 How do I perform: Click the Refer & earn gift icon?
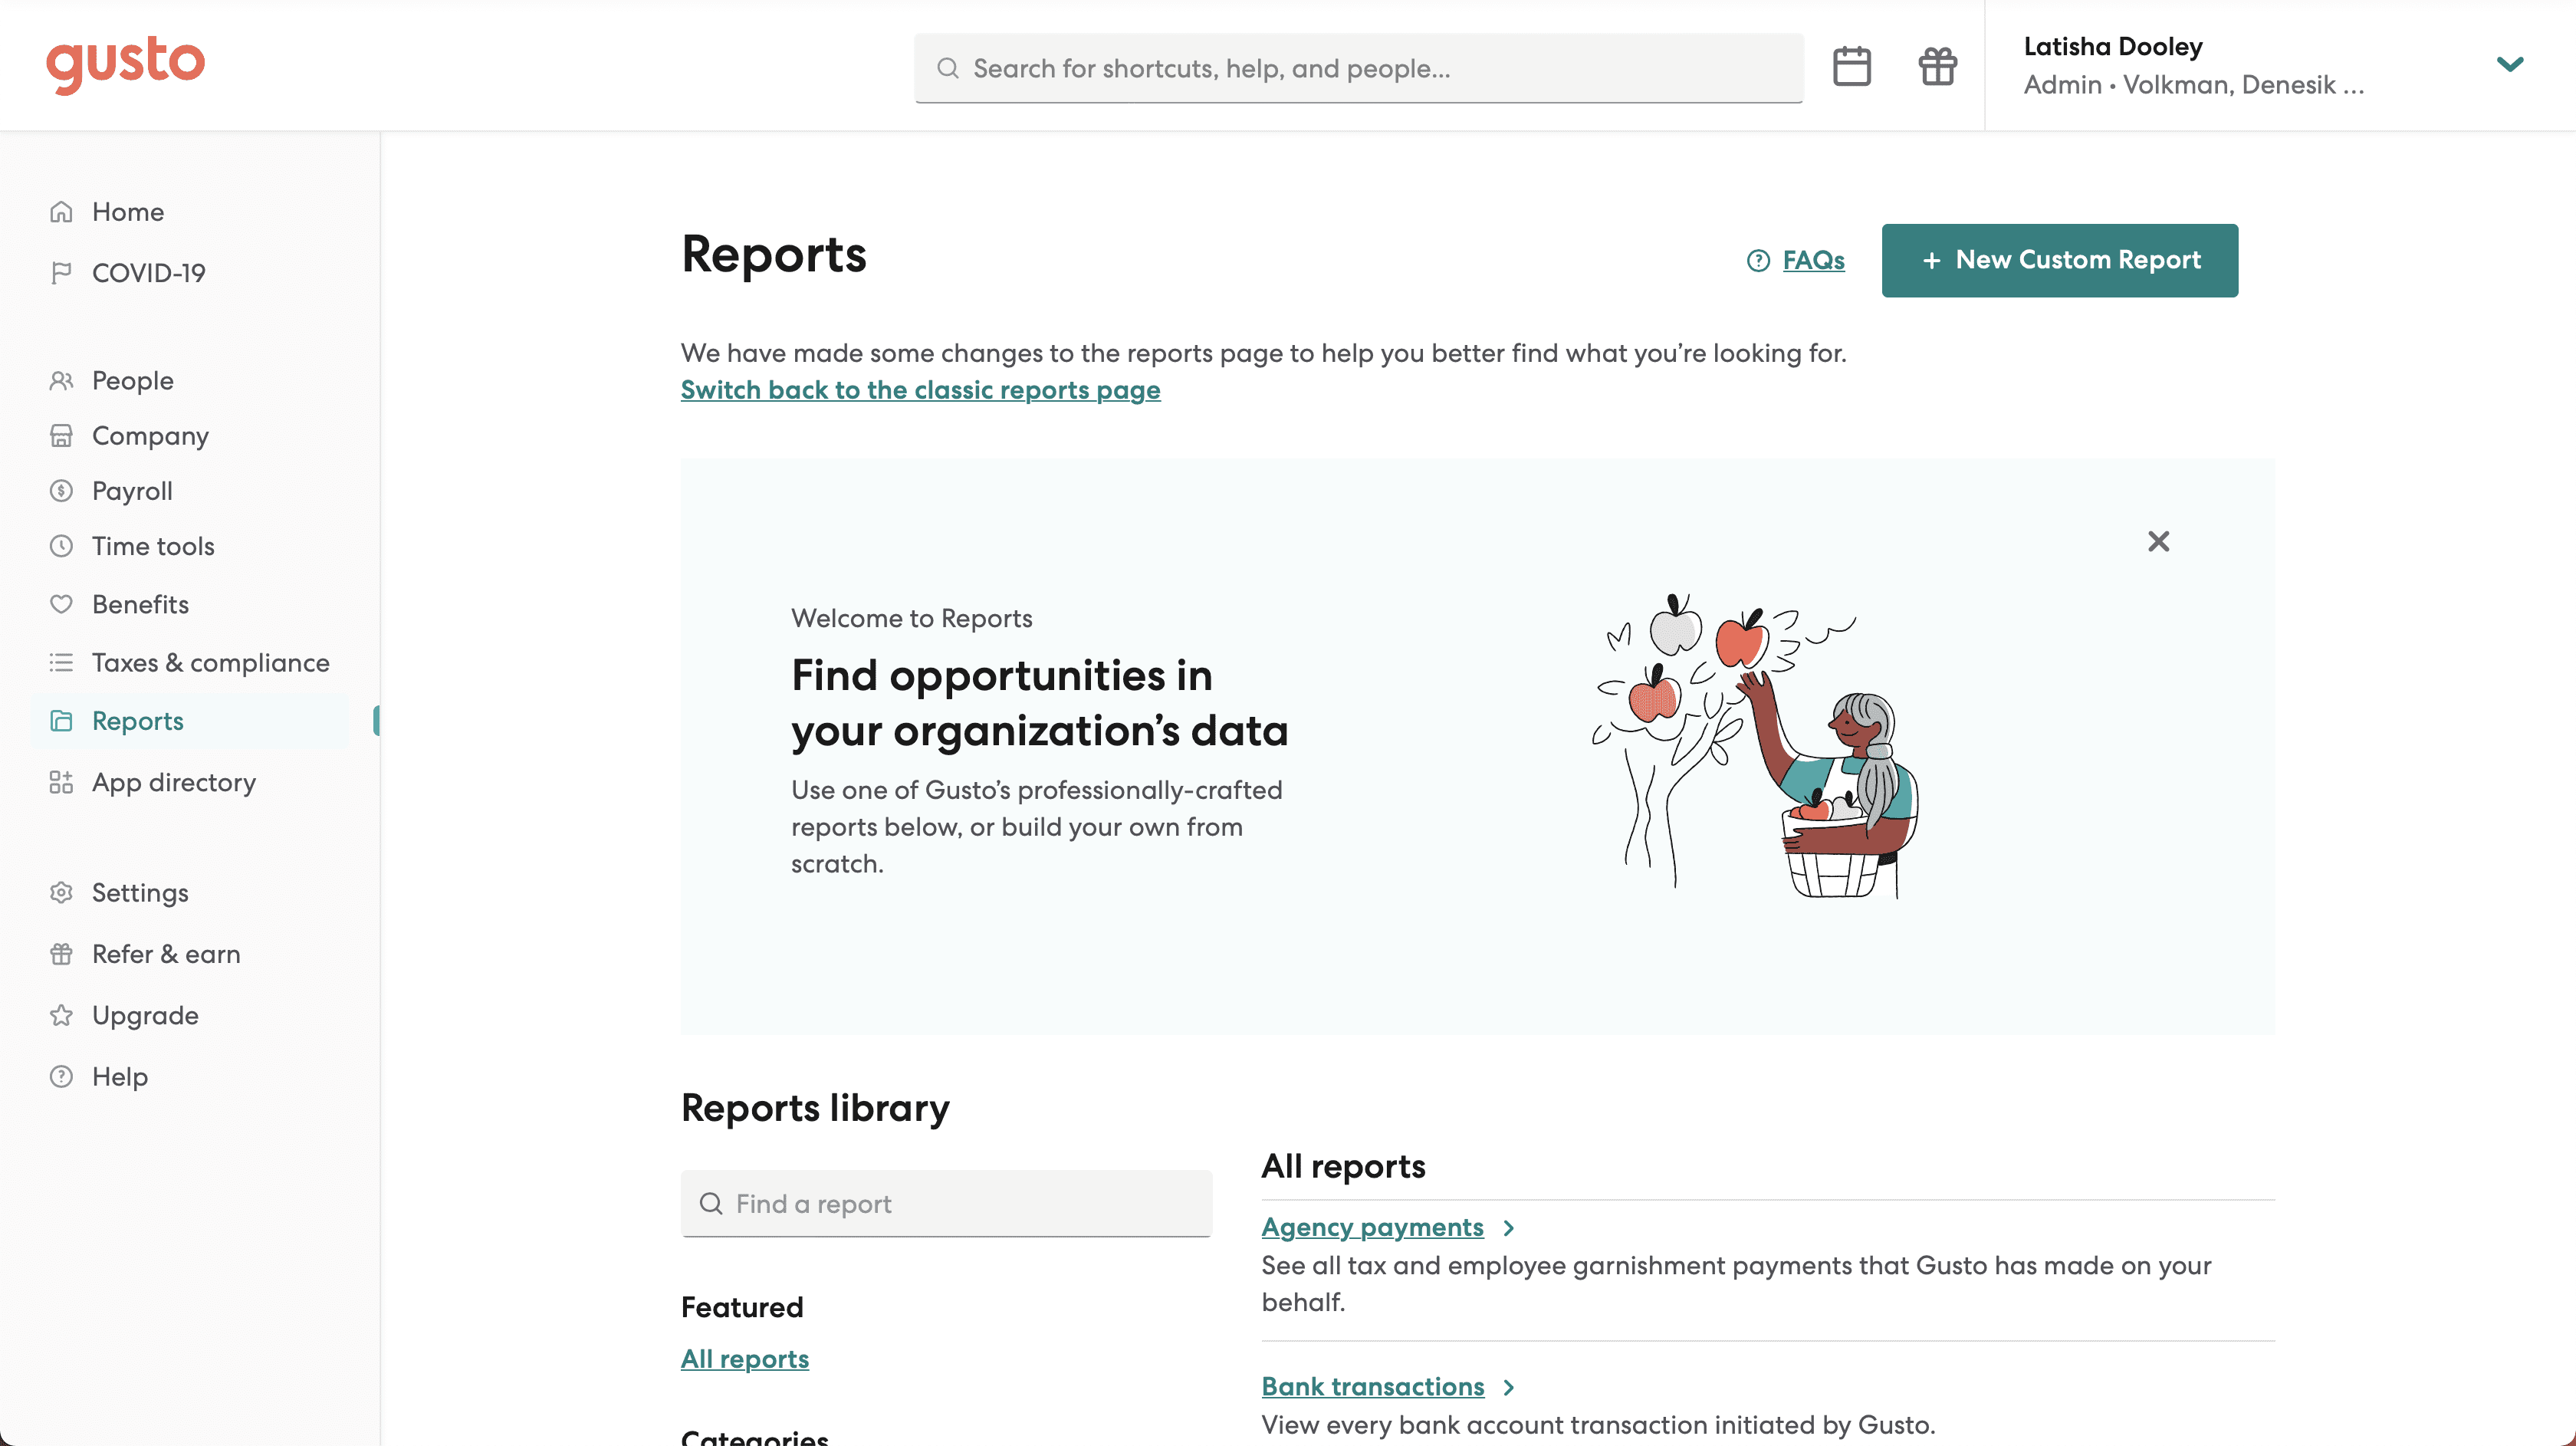(61, 954)
